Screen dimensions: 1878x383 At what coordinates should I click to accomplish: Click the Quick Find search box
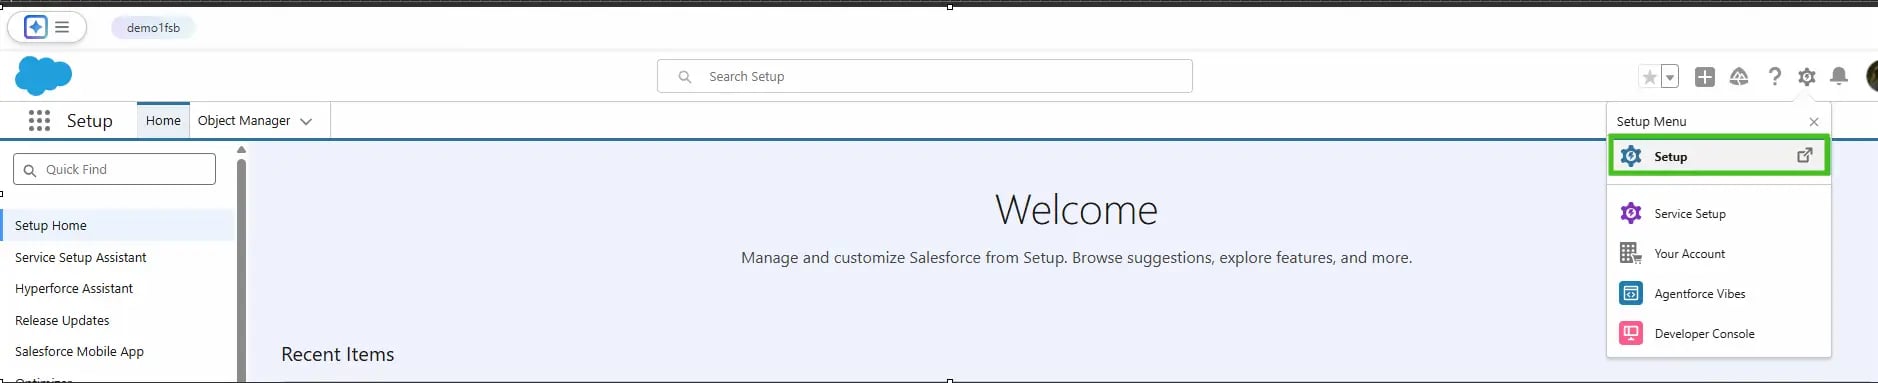pyautogui.click(x=114, y=169)
